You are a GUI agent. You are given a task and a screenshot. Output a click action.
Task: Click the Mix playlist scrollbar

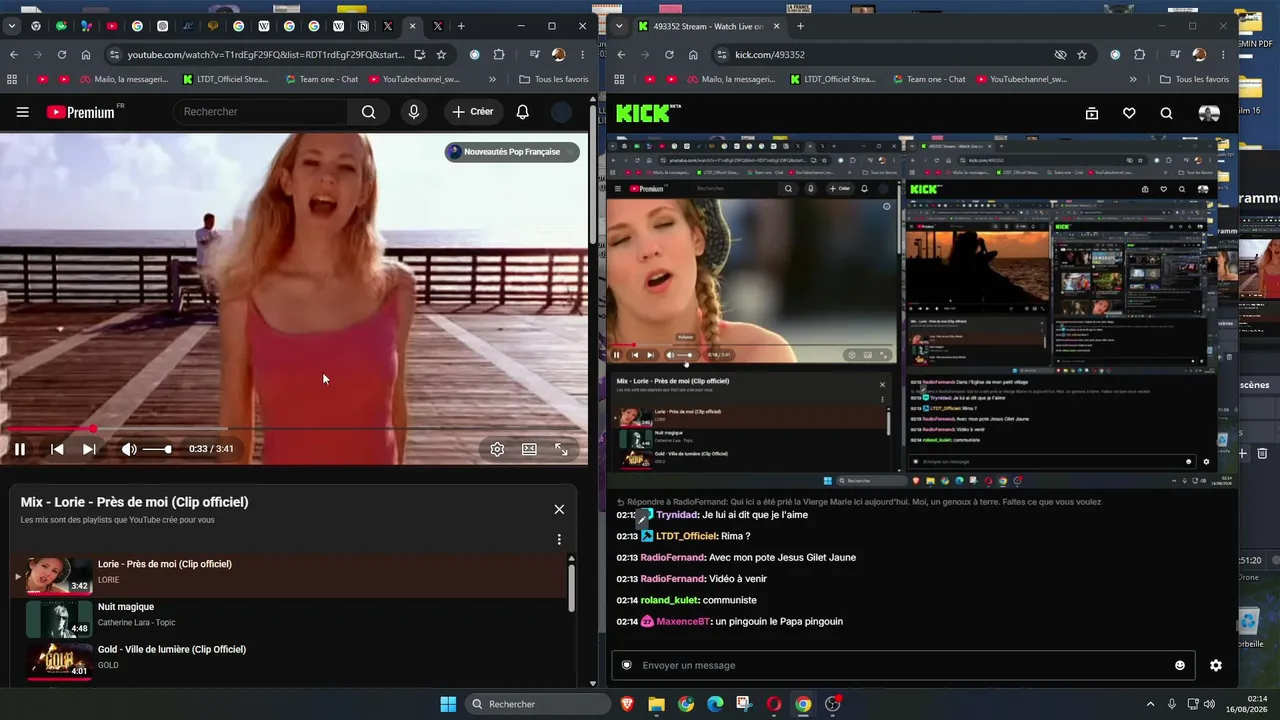pos(572,588)
